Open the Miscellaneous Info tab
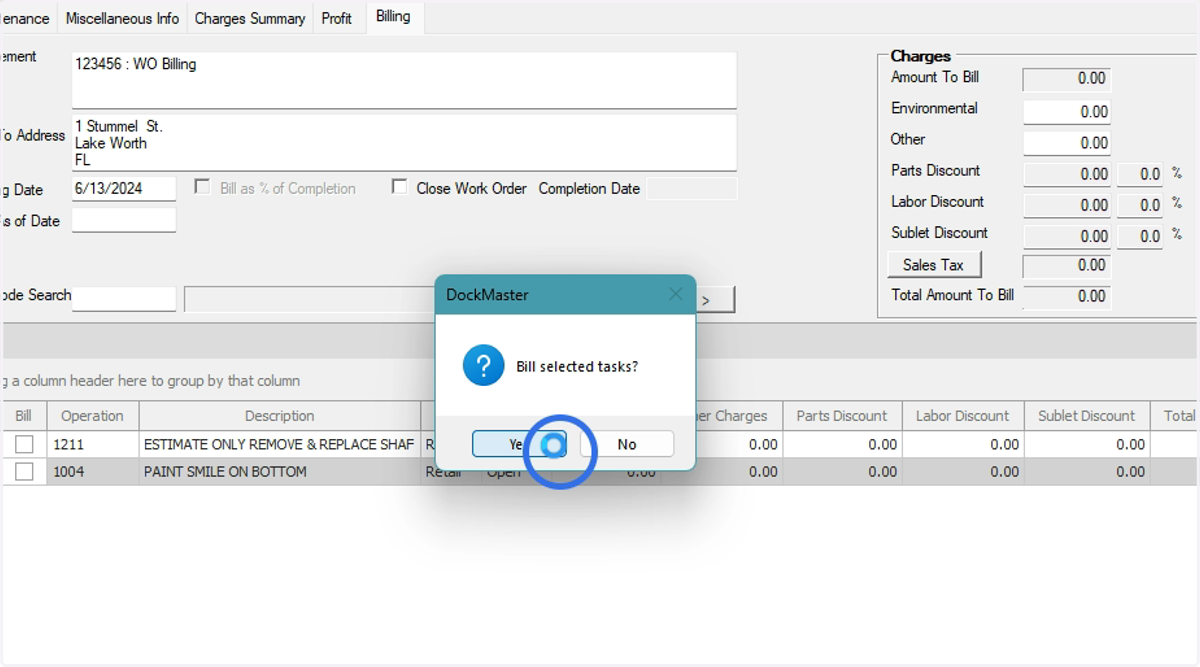 click(122, 18)
